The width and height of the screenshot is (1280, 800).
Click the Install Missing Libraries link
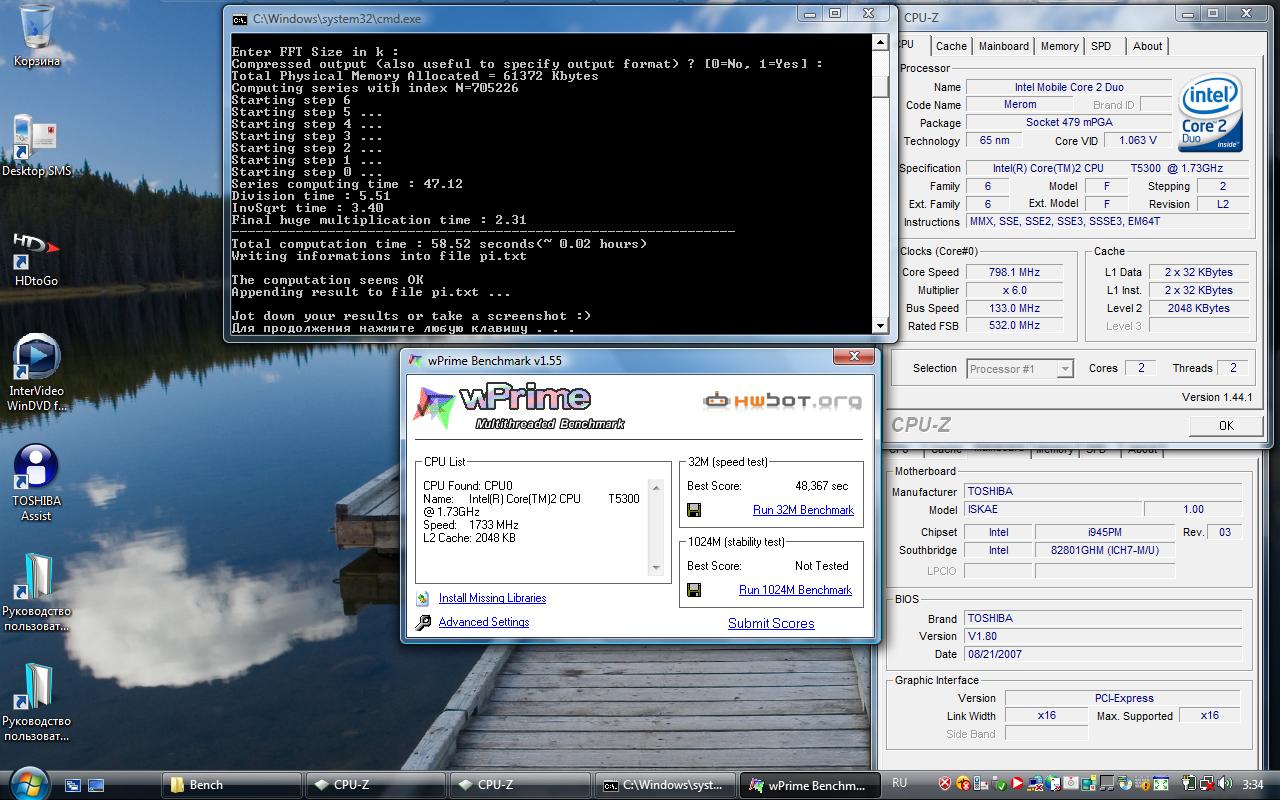tap(492, 598)
